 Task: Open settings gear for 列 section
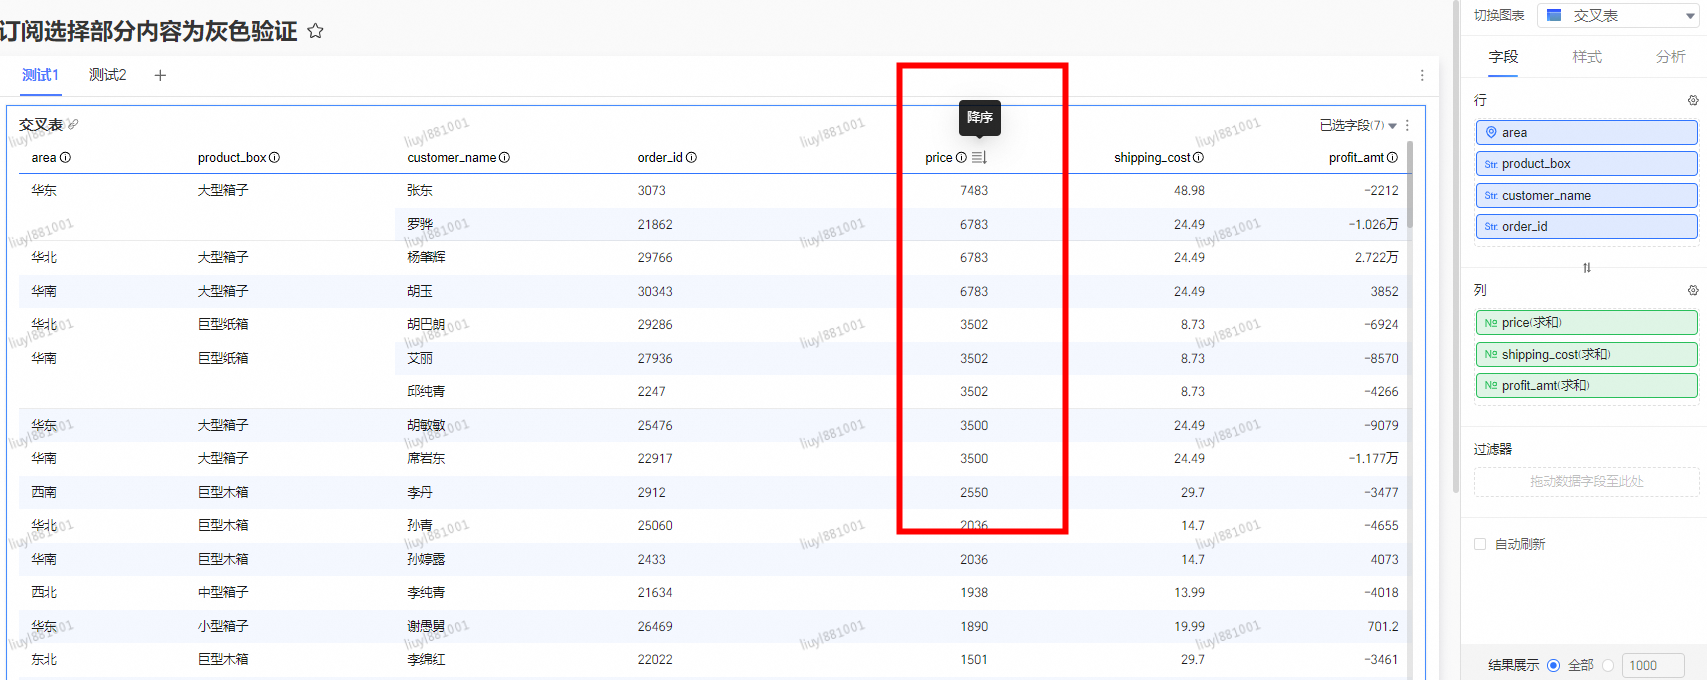tap(1692, 290)
